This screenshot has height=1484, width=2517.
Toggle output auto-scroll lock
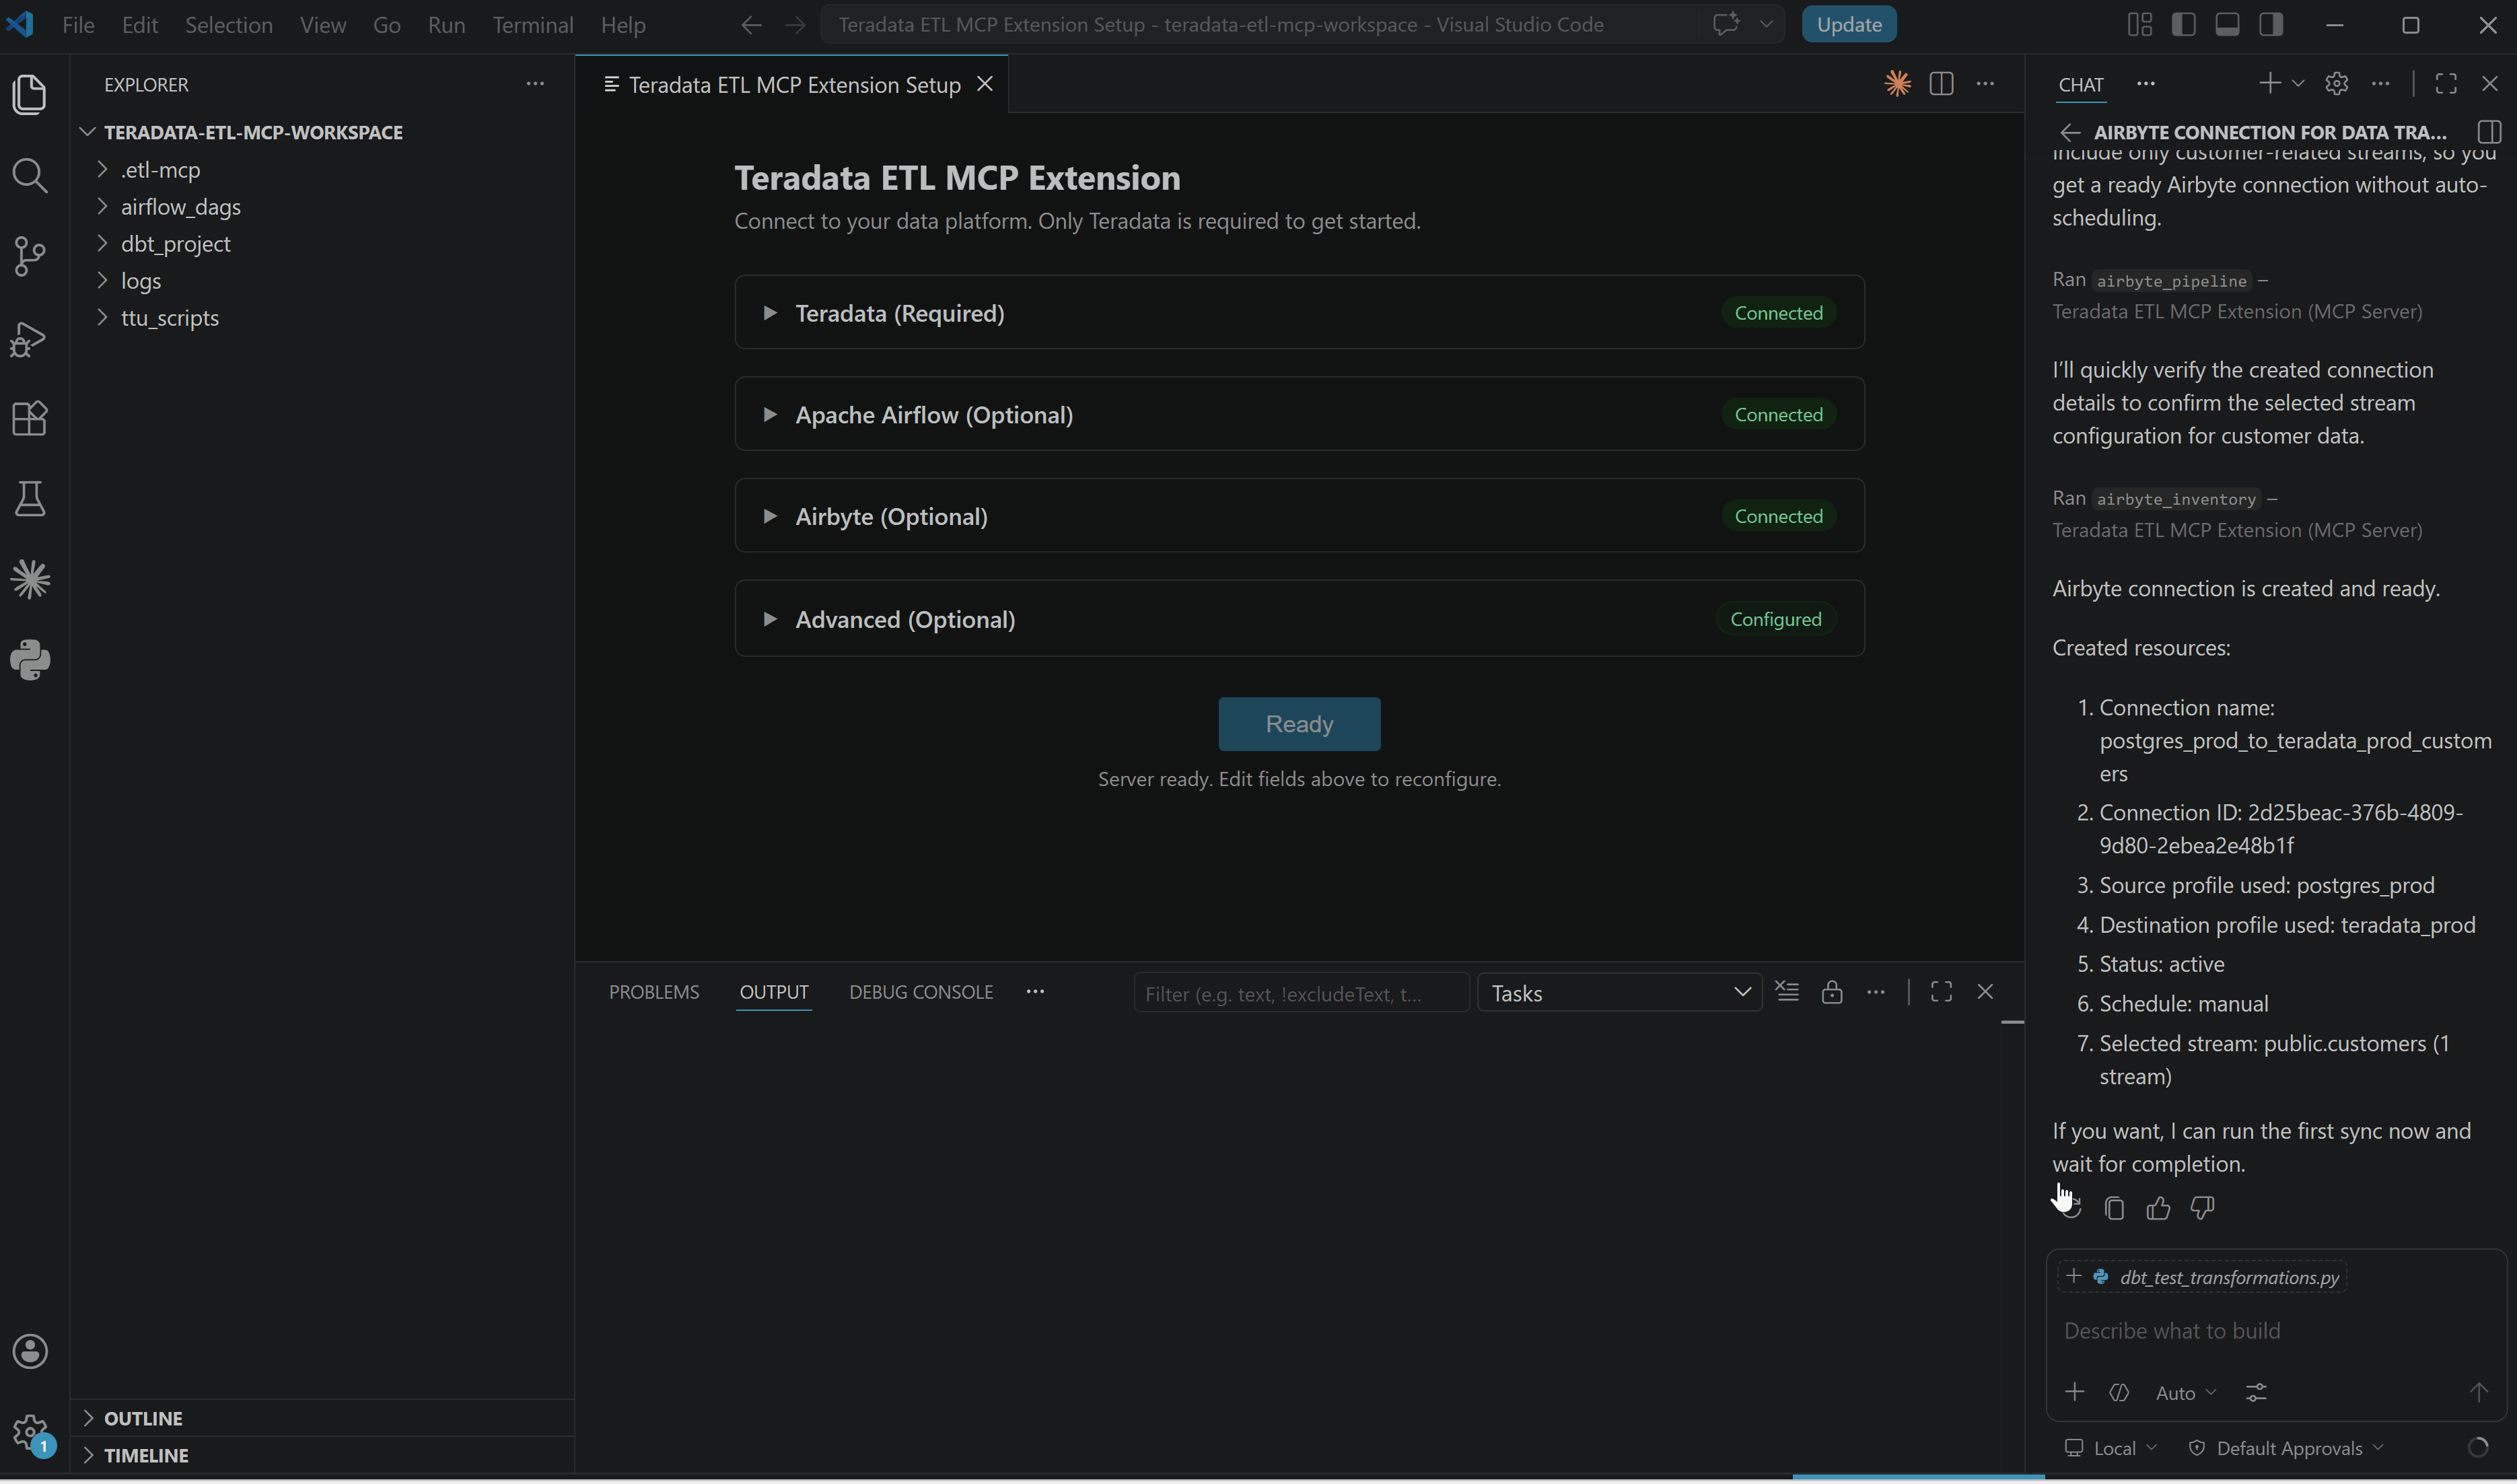pos(1831,992)
